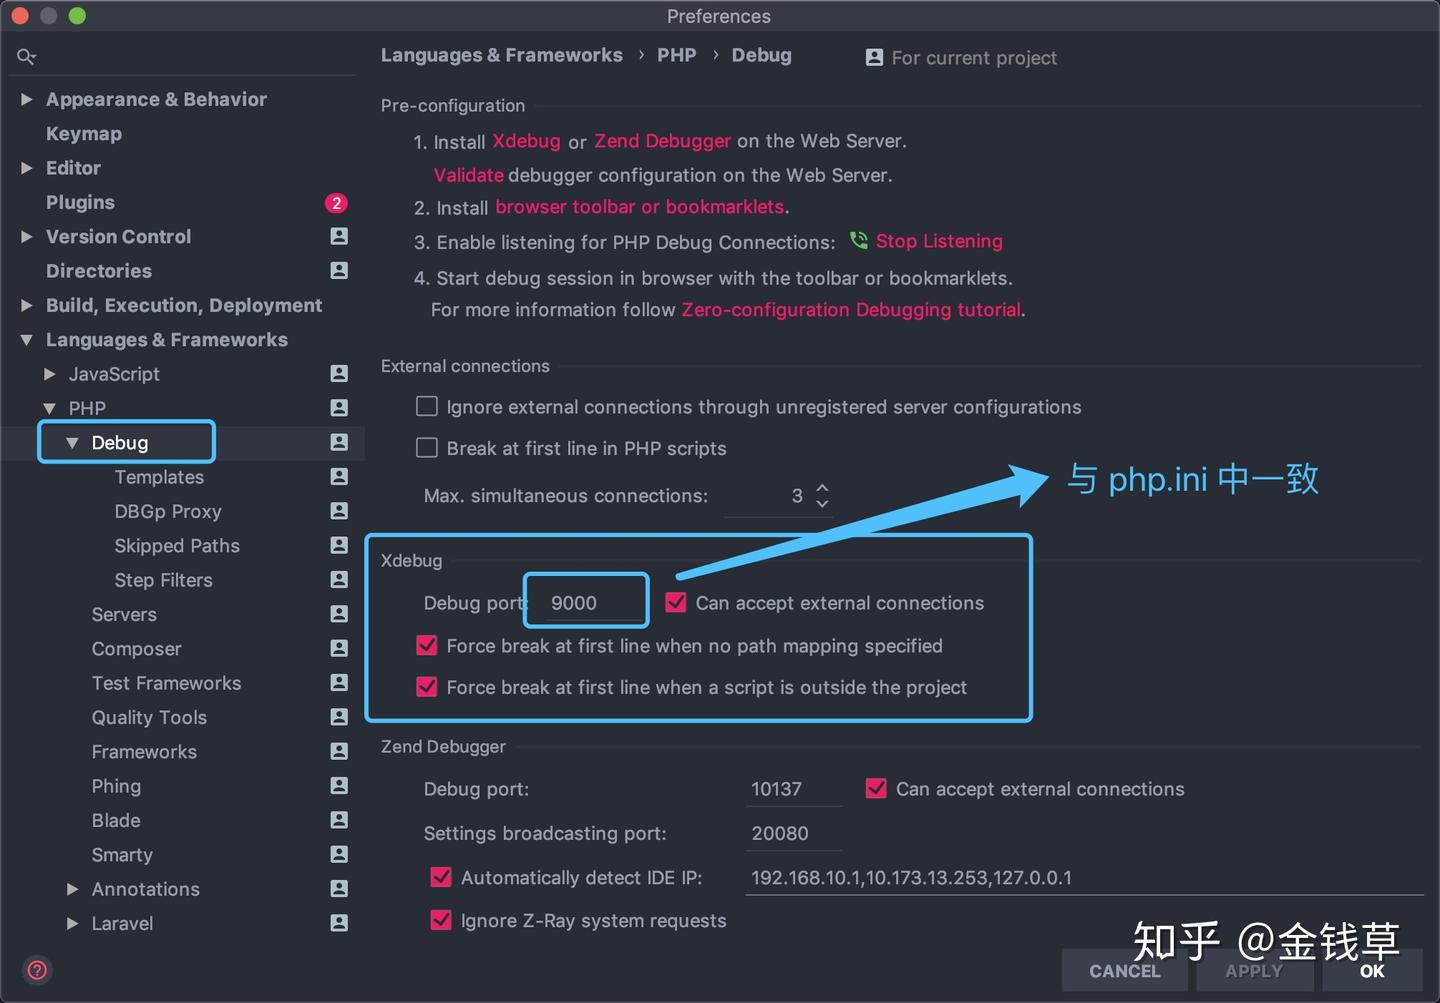Click the phone icon beside Stop Listening
The image size is (1440, 1003).
coord(858,241)
